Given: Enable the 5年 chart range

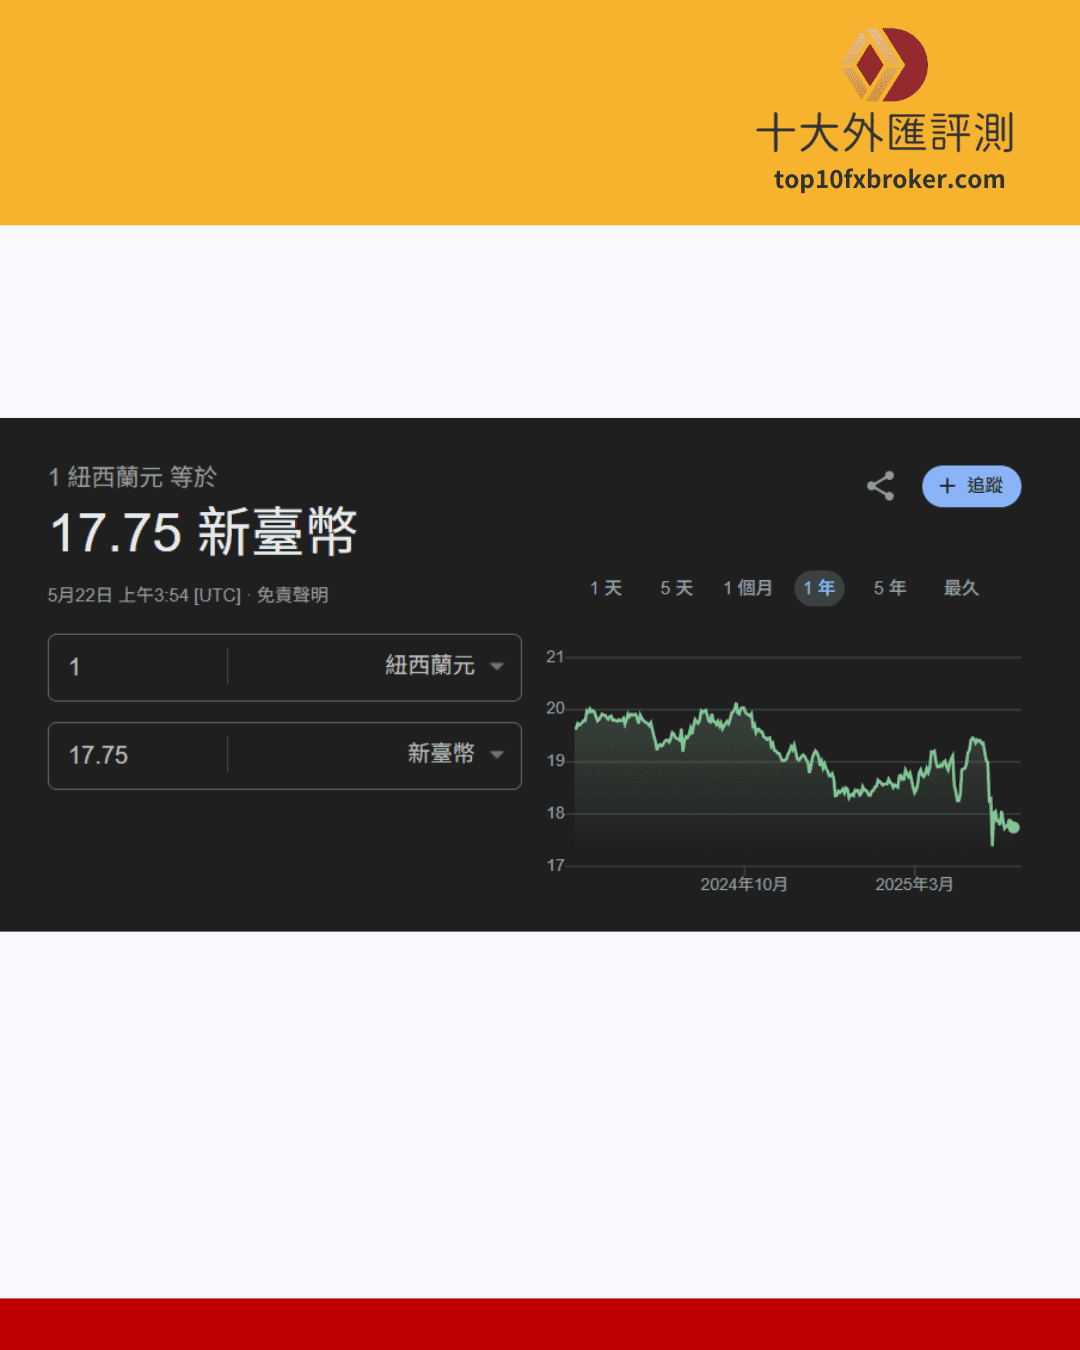Looking at the screenshot, I should point(889,588).
